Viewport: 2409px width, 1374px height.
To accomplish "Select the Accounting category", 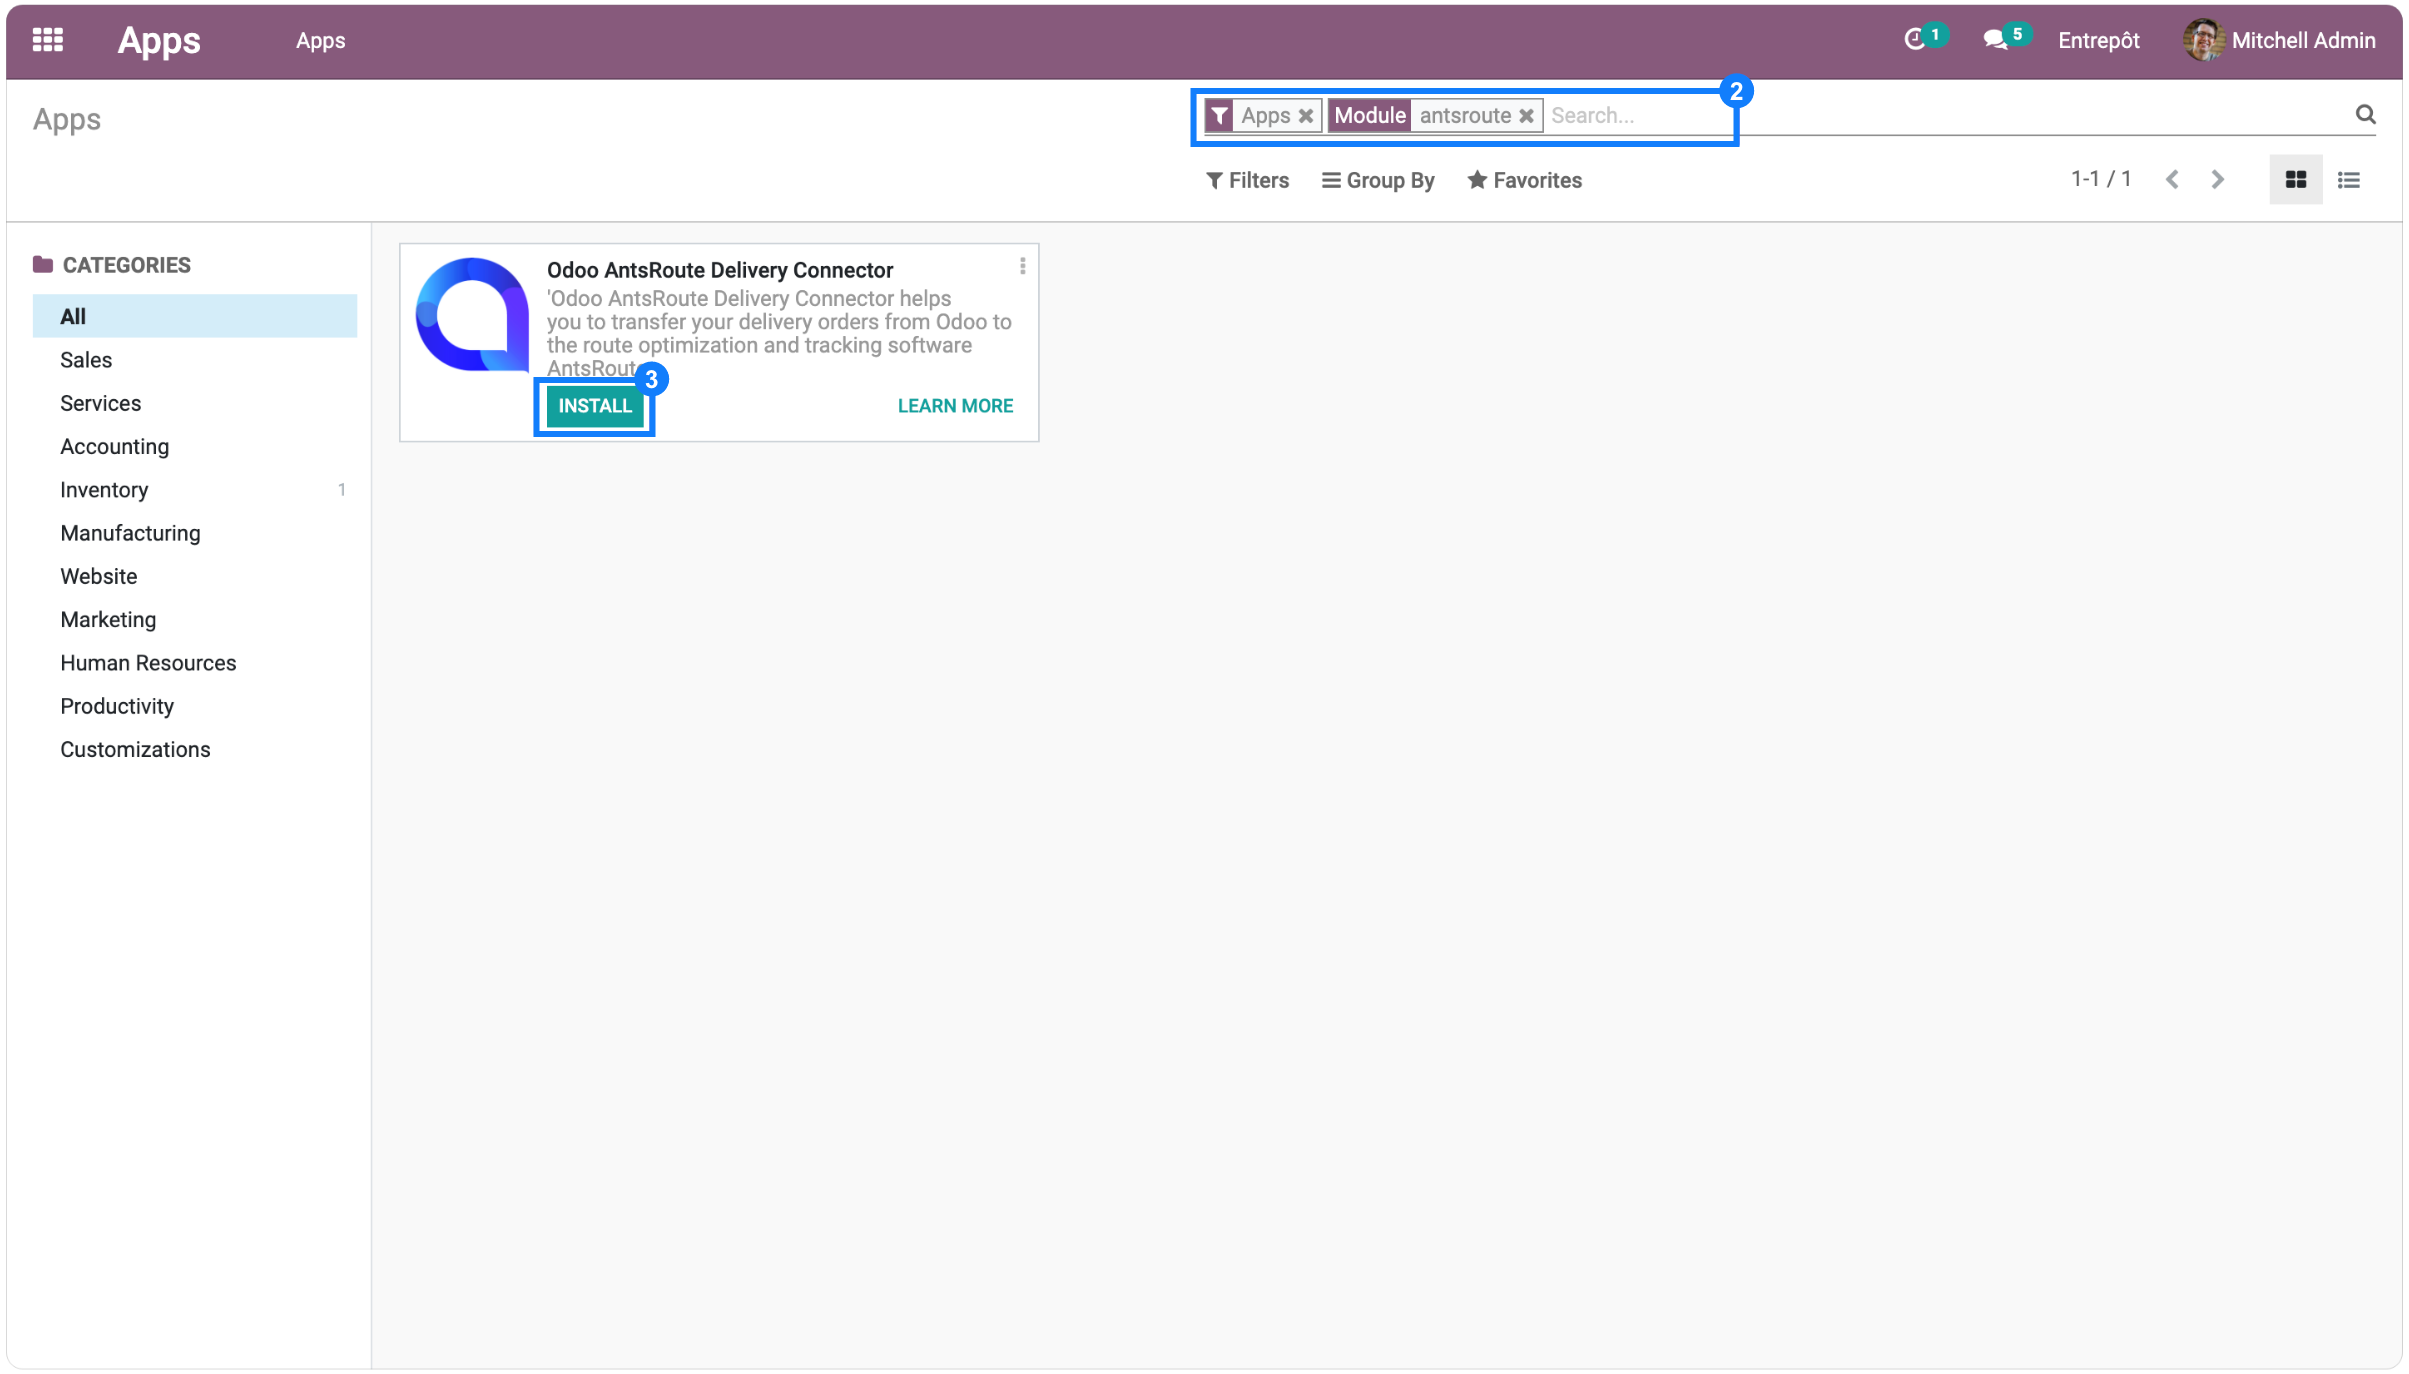I will point(194,446).
